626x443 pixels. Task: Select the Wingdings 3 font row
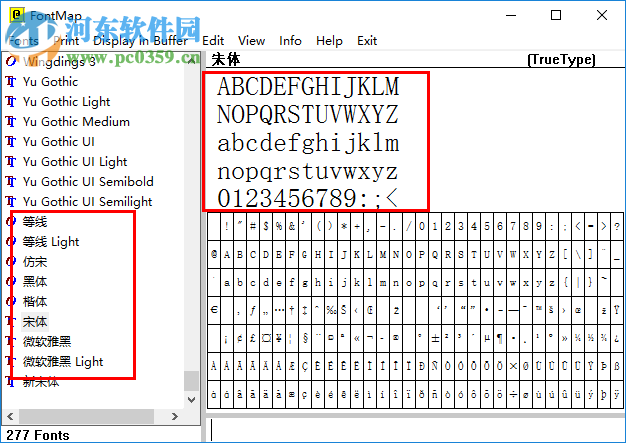click(x=59, y=62)
